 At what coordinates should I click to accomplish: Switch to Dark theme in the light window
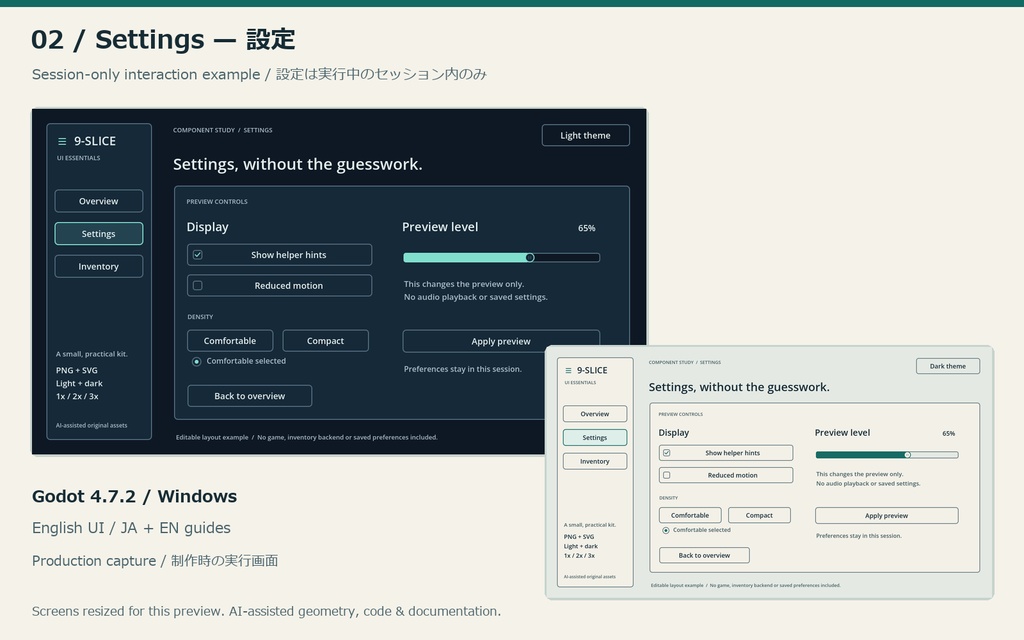click(x=948, y=366)
